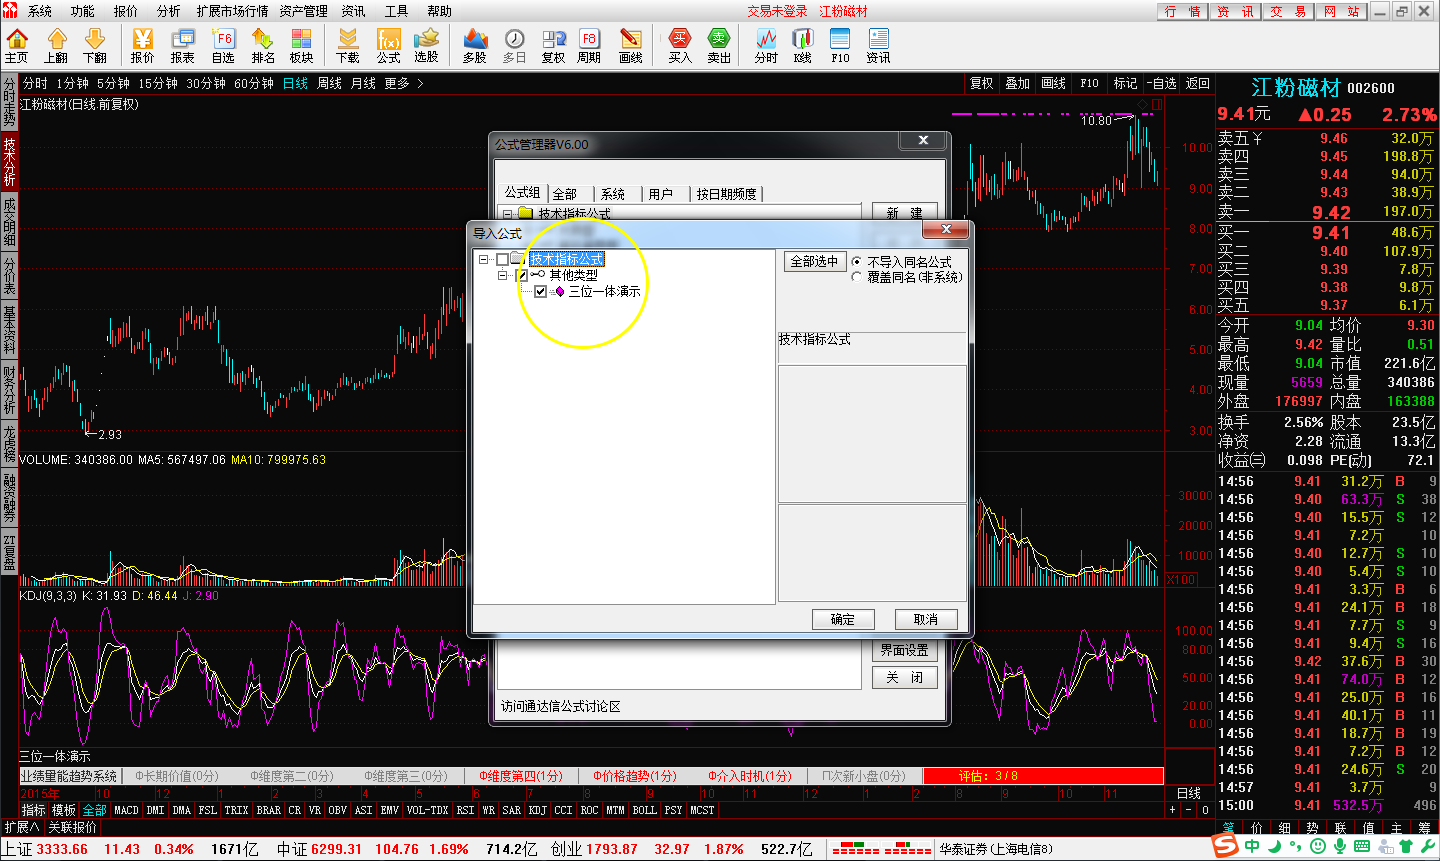Image resolution: width=1440 pixels, height=861 pixels.
Task: Click the 选股 stock picker icon
Action: (427, 45)
